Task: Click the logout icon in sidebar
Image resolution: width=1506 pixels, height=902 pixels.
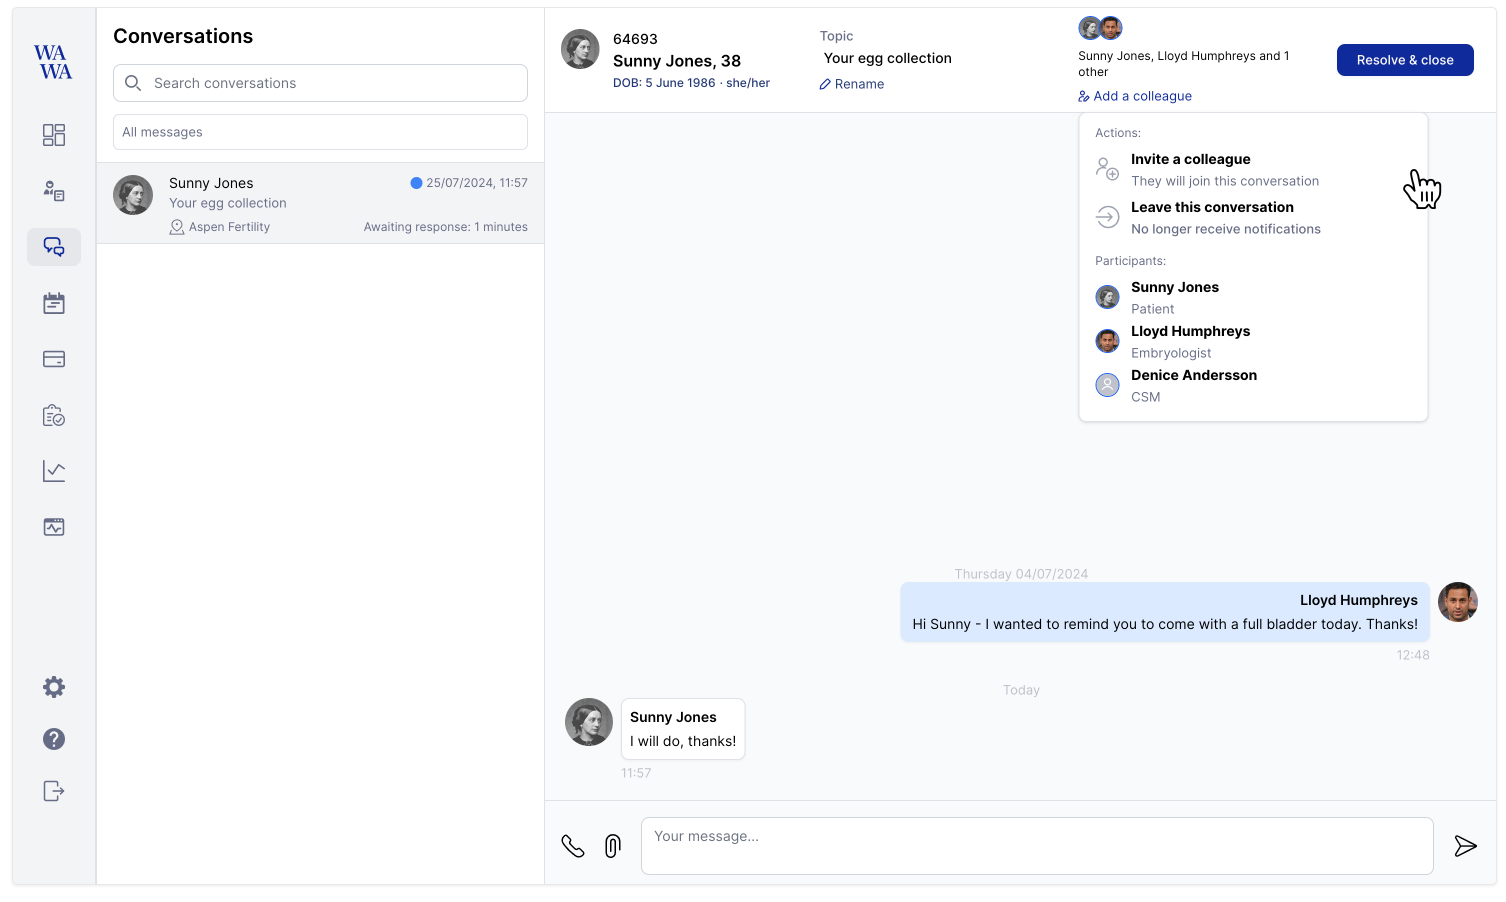Action: click(x=54, y=791)
